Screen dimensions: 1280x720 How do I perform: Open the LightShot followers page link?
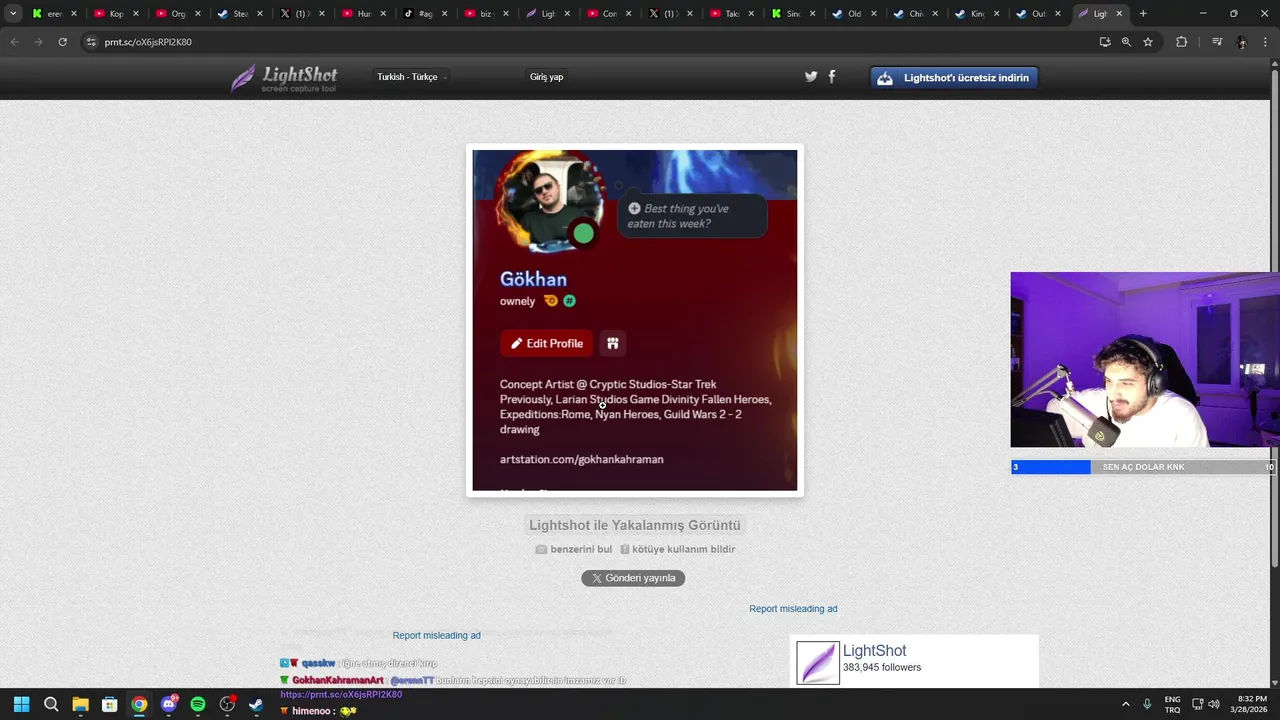pos(874,651)
